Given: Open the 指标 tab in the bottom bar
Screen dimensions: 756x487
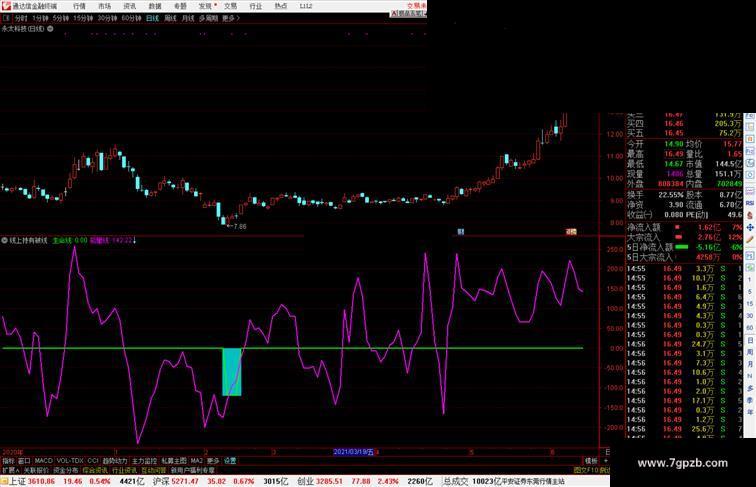Looking at the screenshot, I should pyautogui.click(x=8, y=461).
